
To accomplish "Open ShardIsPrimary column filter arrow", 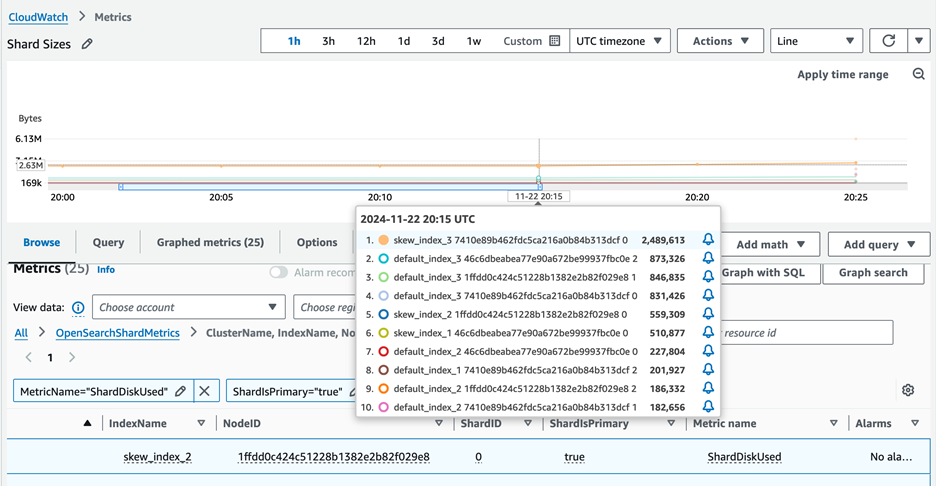I will [x=671, y=423].
